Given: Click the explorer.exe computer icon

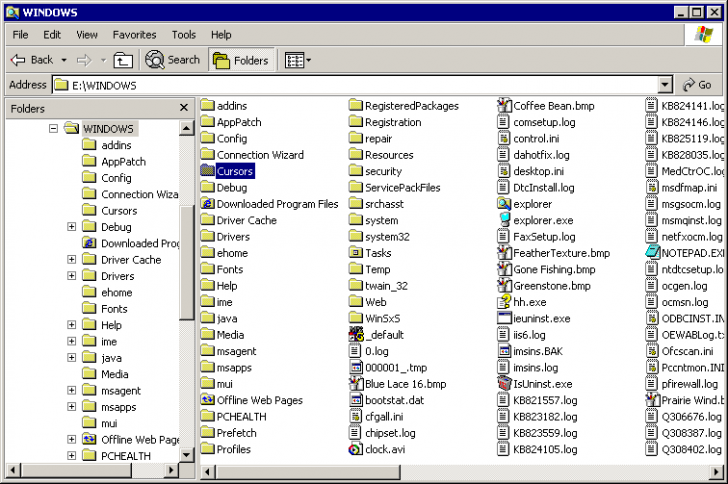Looking at the screenshot, I should coord(504,220).
